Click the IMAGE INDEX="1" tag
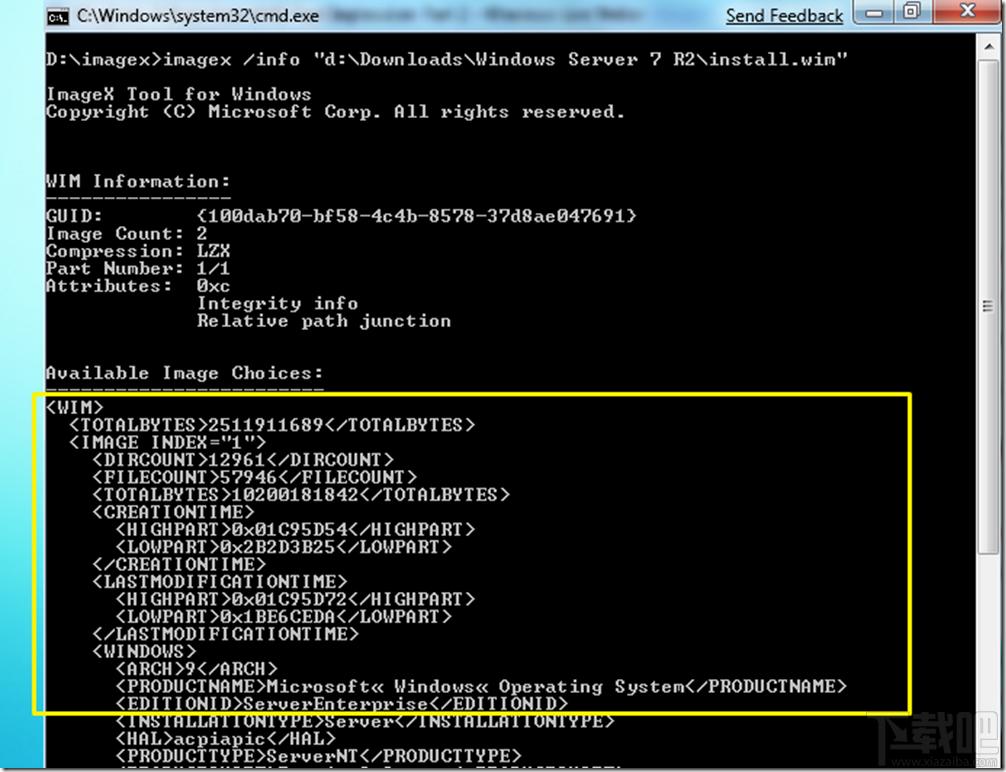The image size is (1006, 772). point(167,442)
